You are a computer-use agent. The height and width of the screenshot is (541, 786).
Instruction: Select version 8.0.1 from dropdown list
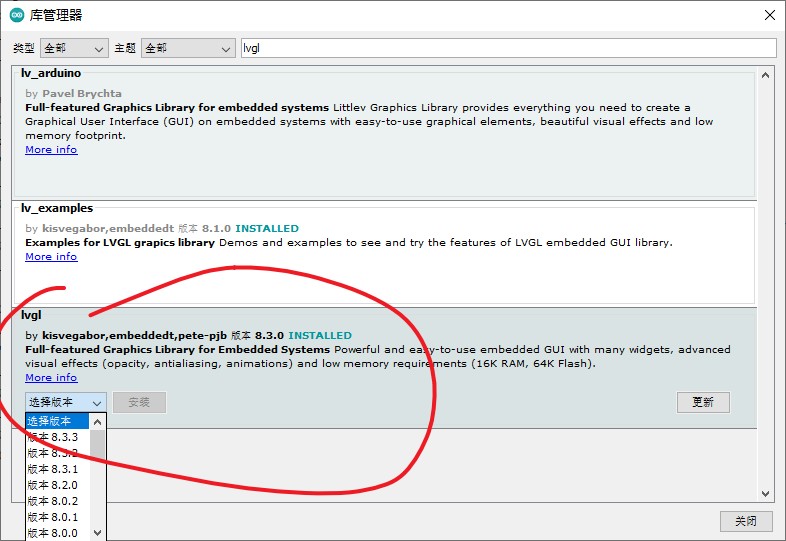point(57,517)
